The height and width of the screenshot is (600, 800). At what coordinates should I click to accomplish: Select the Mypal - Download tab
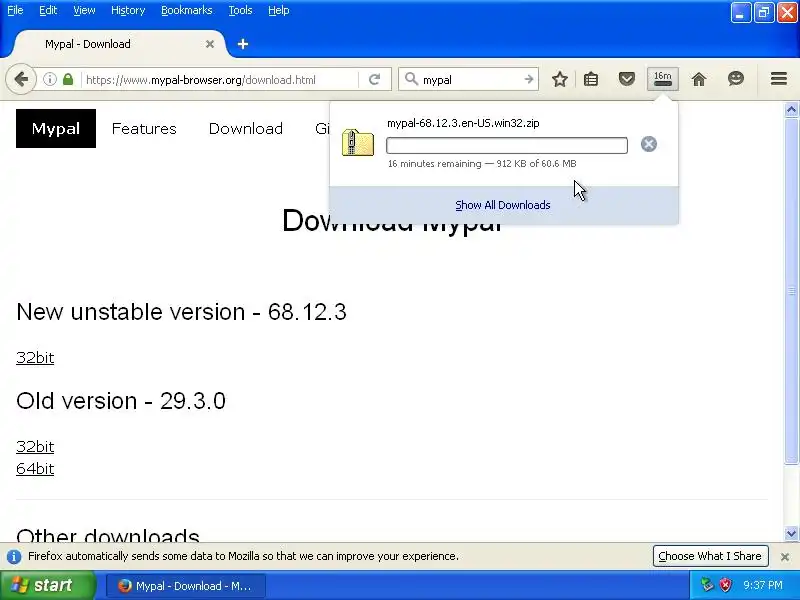(x=118, y=44)
